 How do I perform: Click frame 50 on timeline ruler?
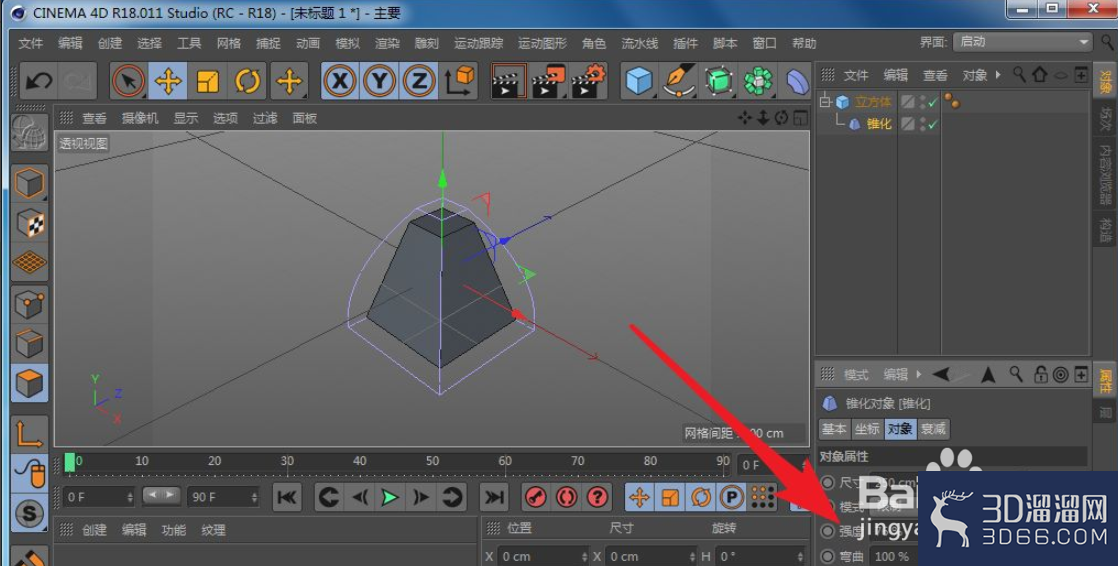(x=433, y=461)
